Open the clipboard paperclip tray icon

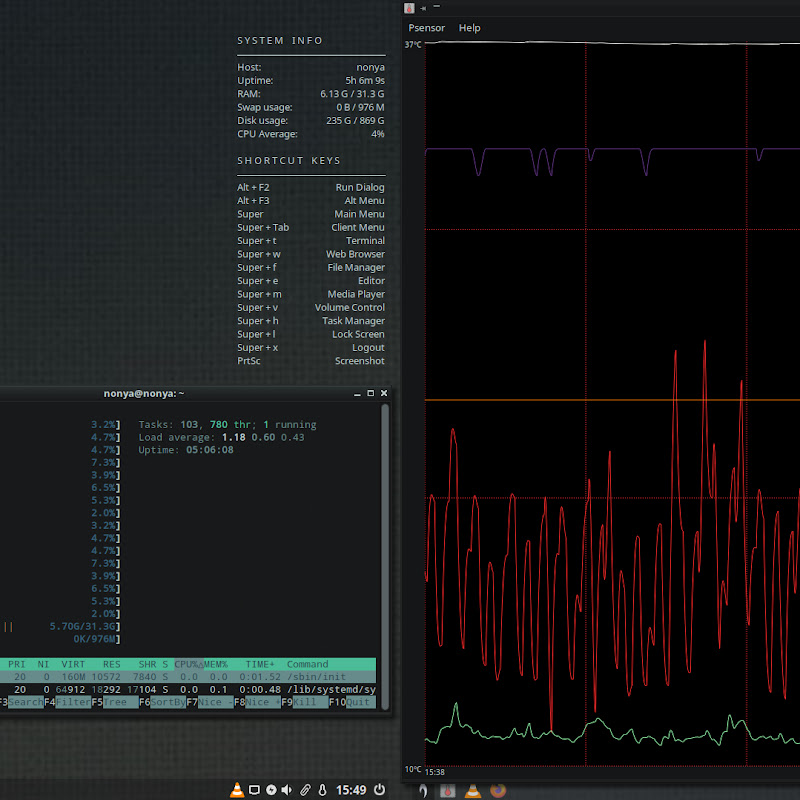[305, 790]
